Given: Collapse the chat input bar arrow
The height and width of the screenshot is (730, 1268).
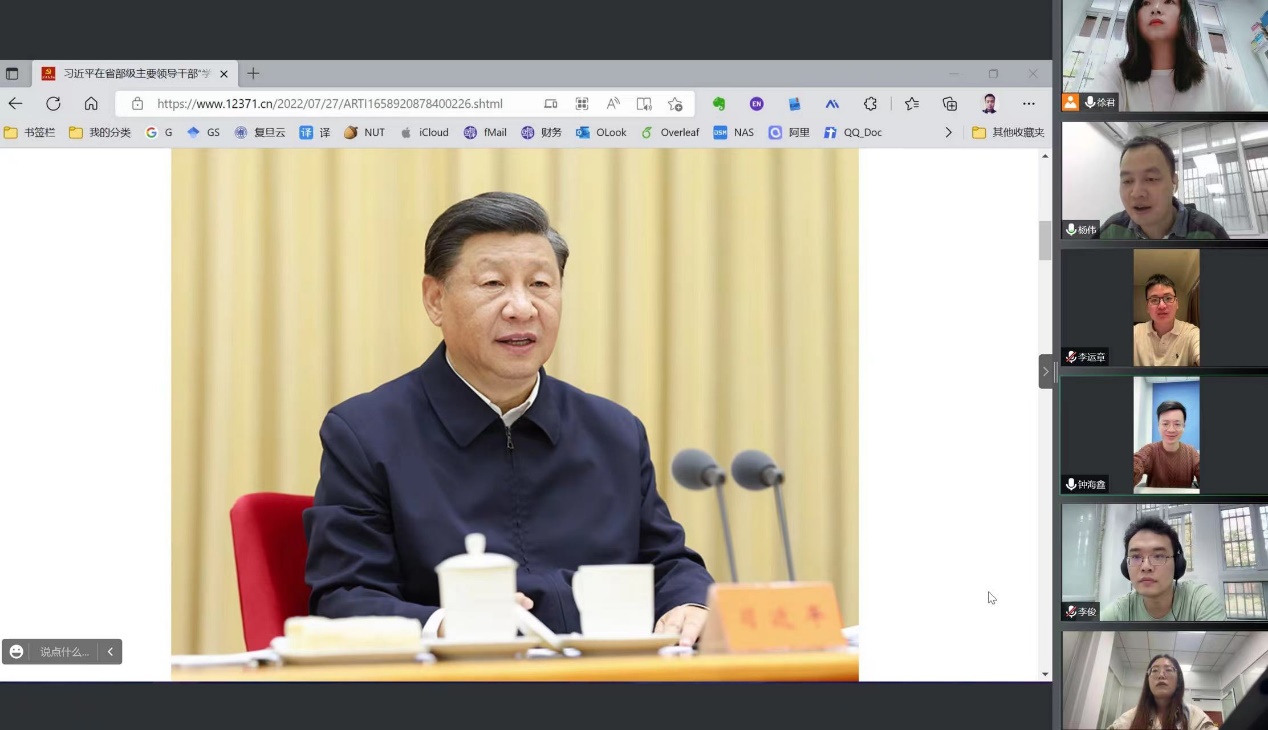Looking at the screenshot, I should (110, 652).
